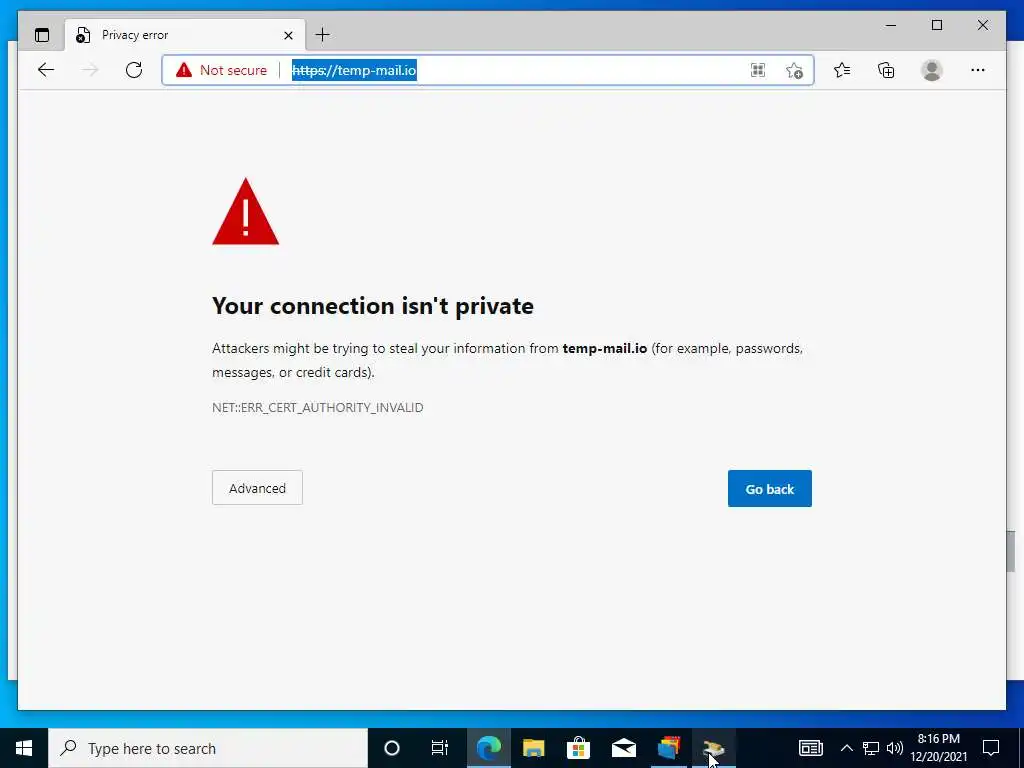This screenshot has width=1024, height=768.
Task: Open the Collections icon
Action: (x=886, y=70)
